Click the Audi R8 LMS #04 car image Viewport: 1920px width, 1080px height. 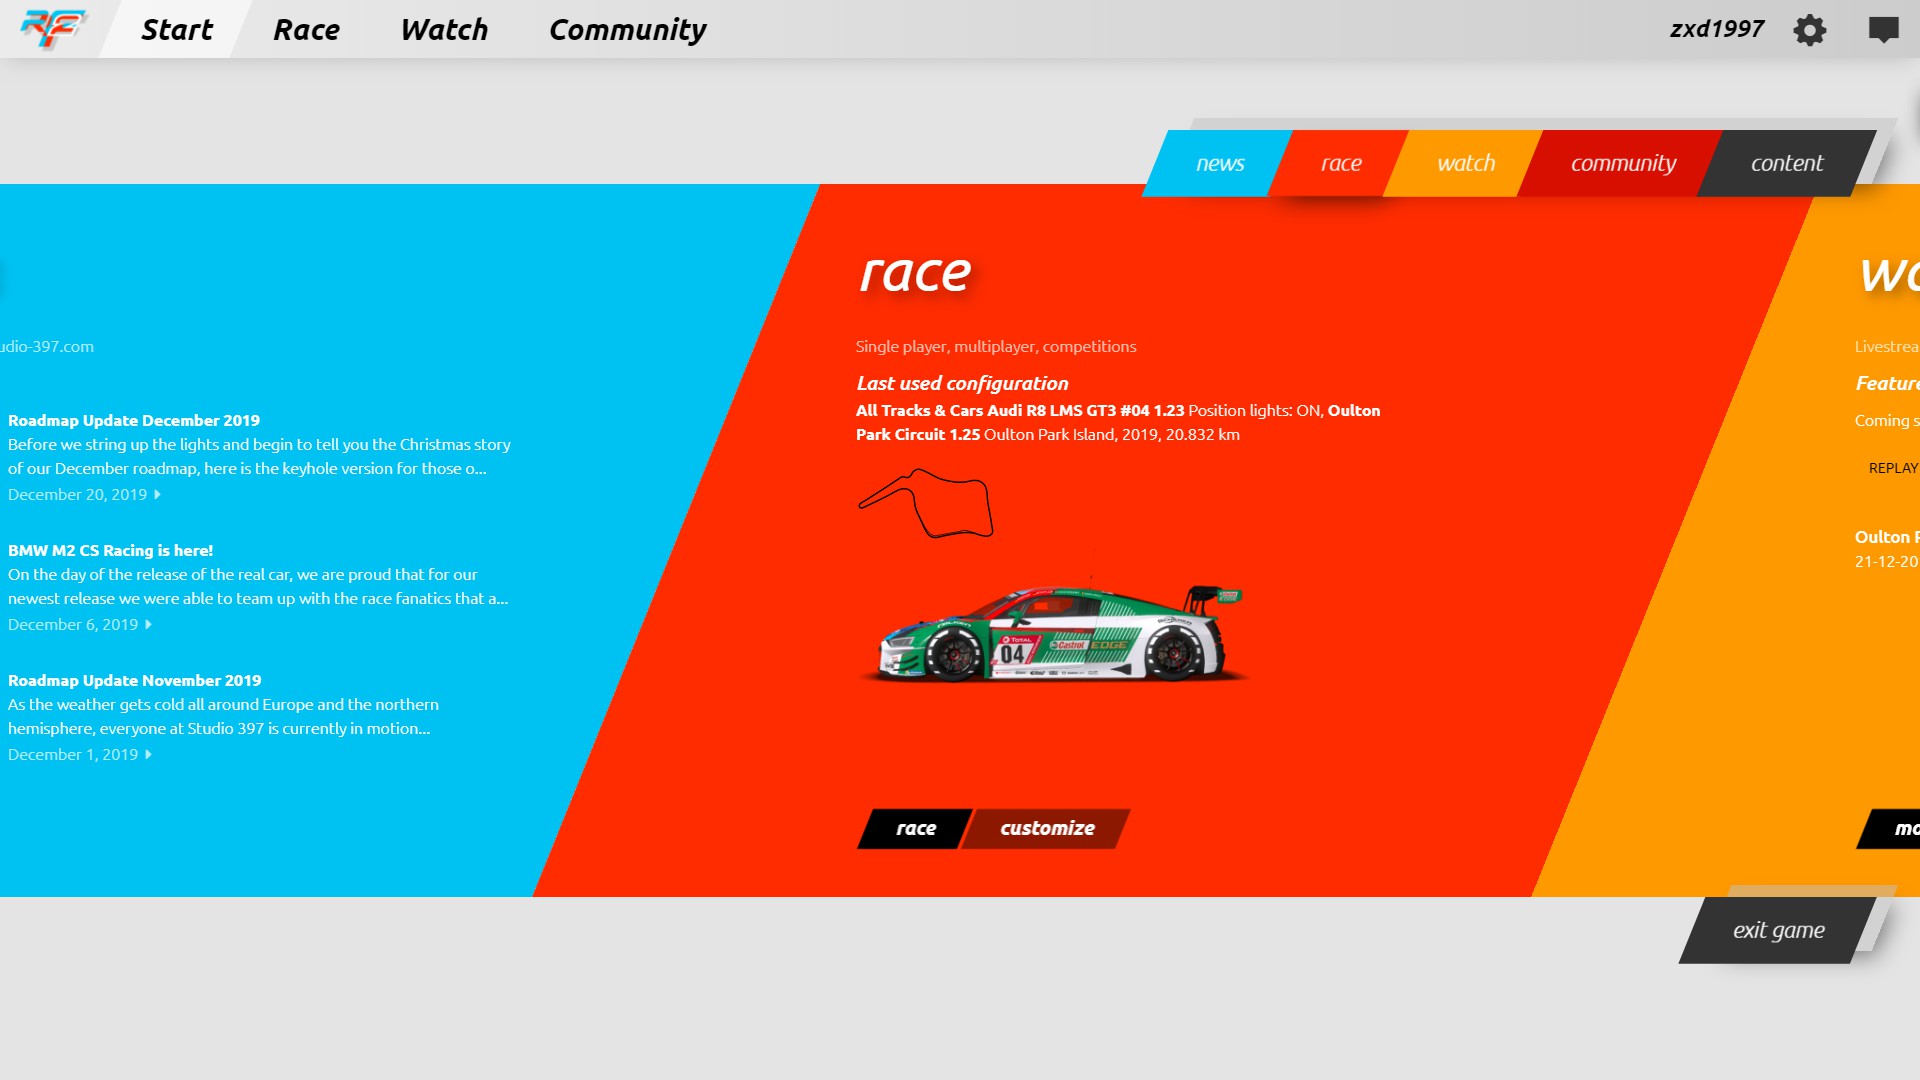[1054, 632]
